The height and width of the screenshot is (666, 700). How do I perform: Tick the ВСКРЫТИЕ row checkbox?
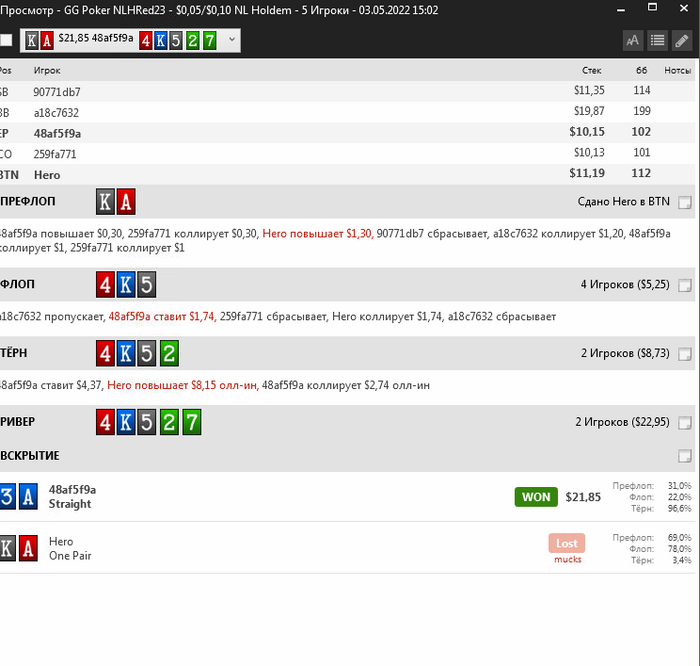point(684,456)
